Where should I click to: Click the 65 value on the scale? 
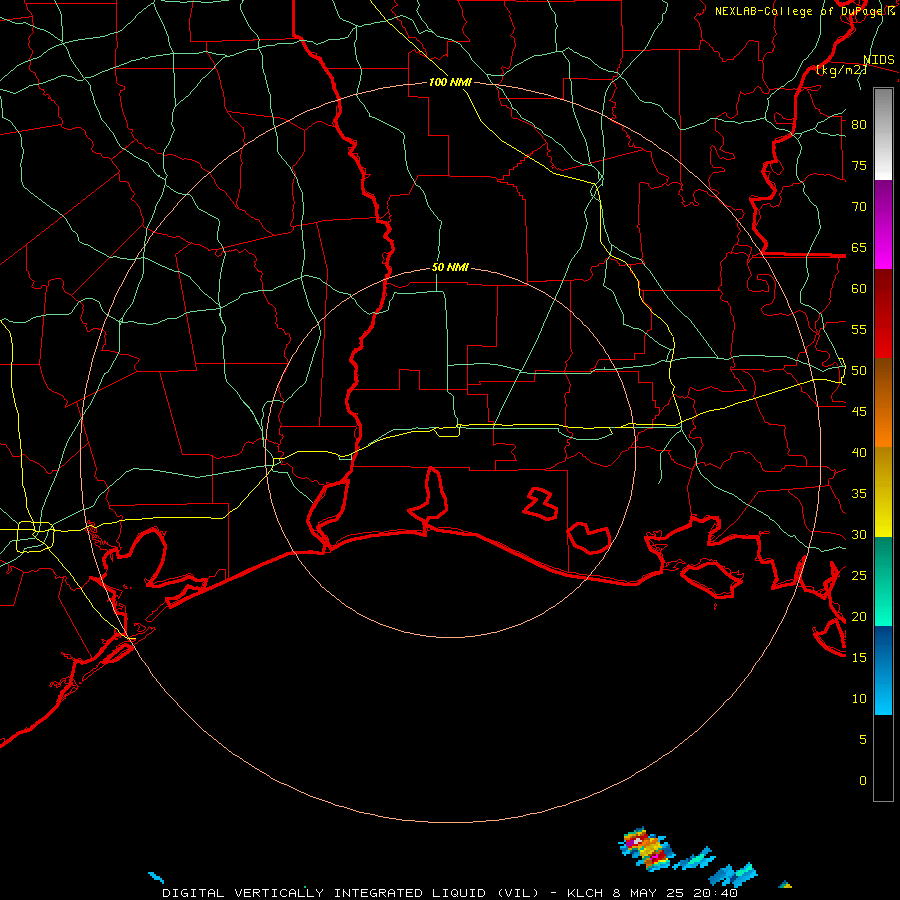(859, 247)
